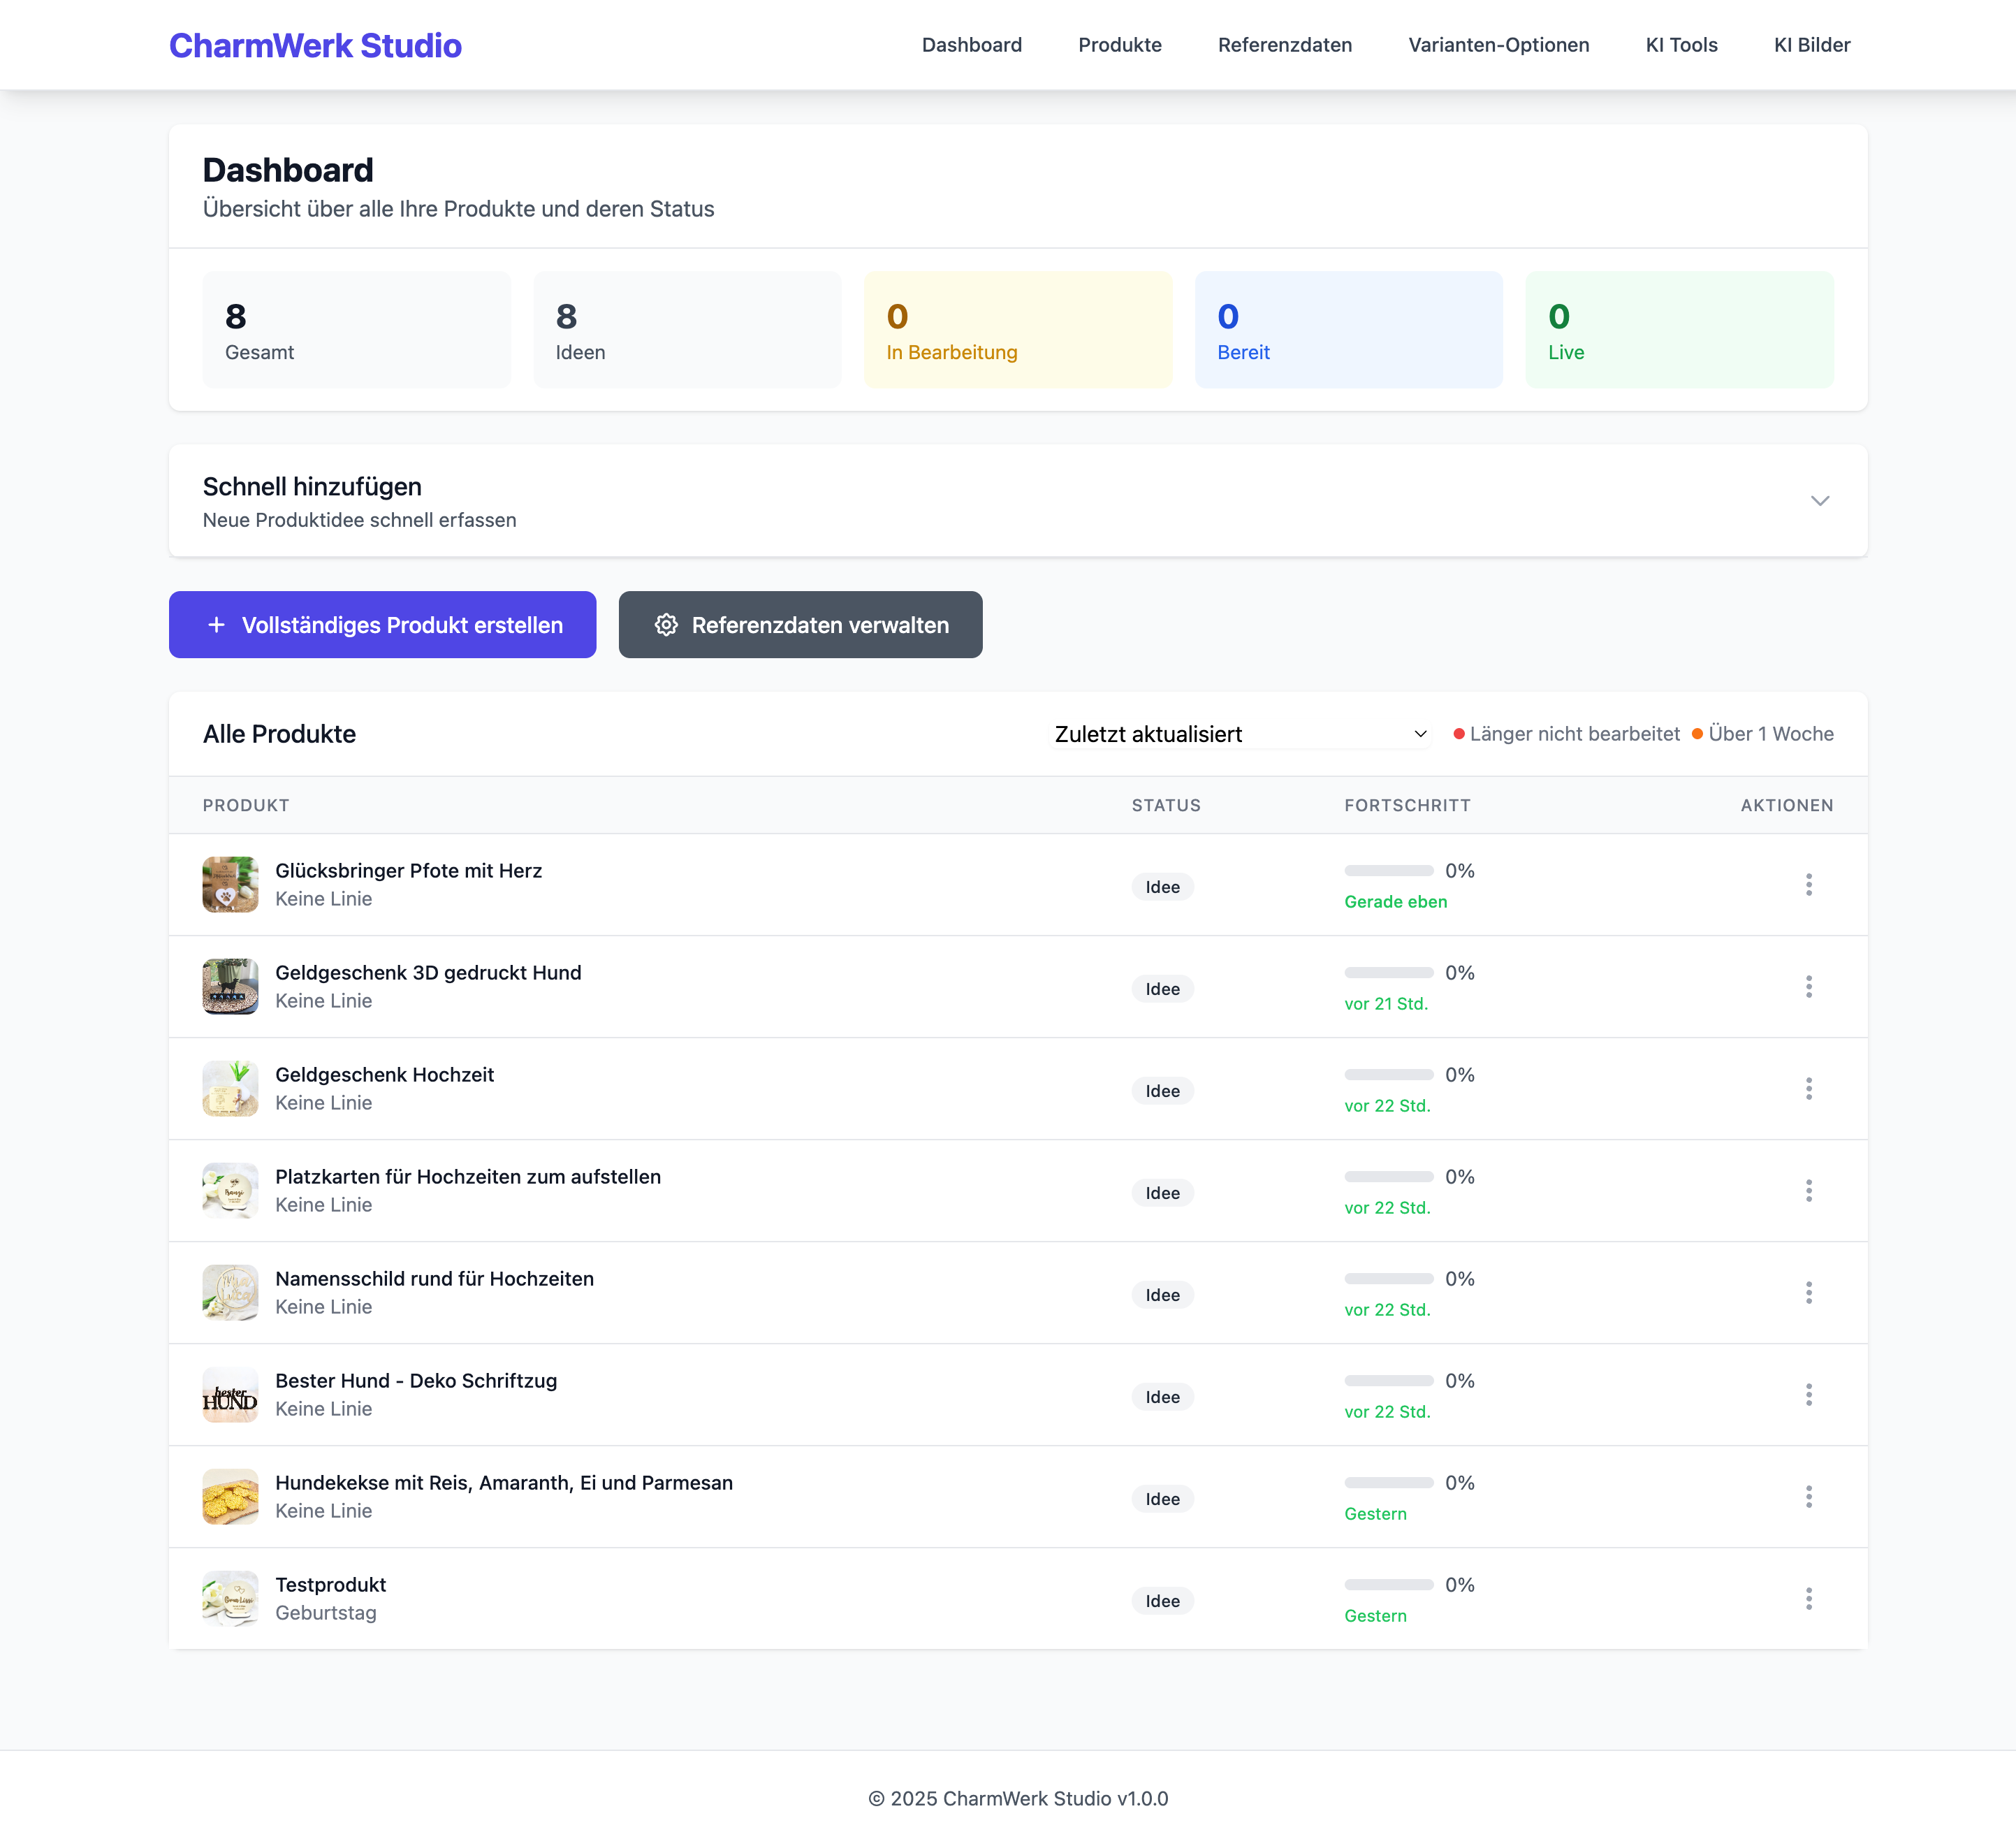Viewport: 2016px width, 1846px height.
Task: Click the Testprodukt product name
Action: tap(330, 1585)
